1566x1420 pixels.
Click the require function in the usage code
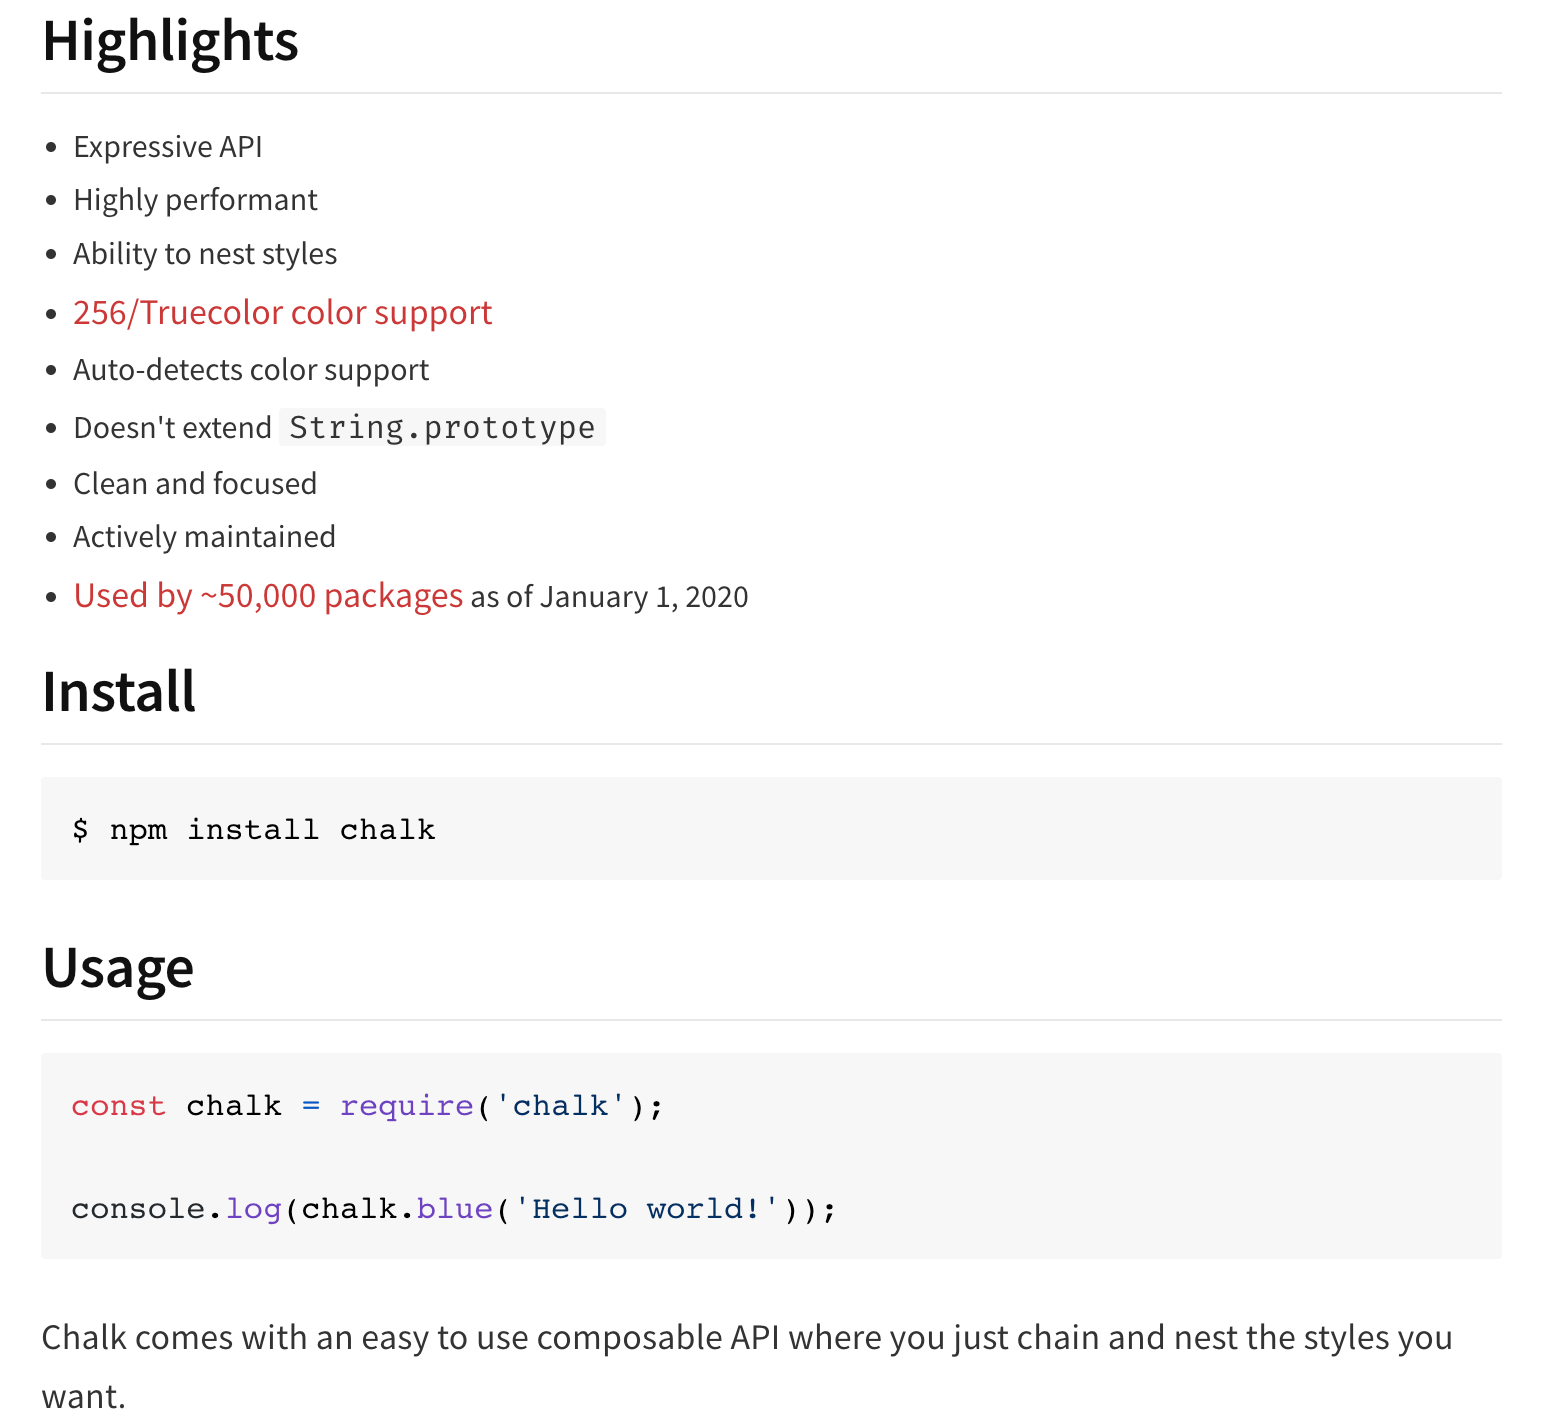[406, 1106]
